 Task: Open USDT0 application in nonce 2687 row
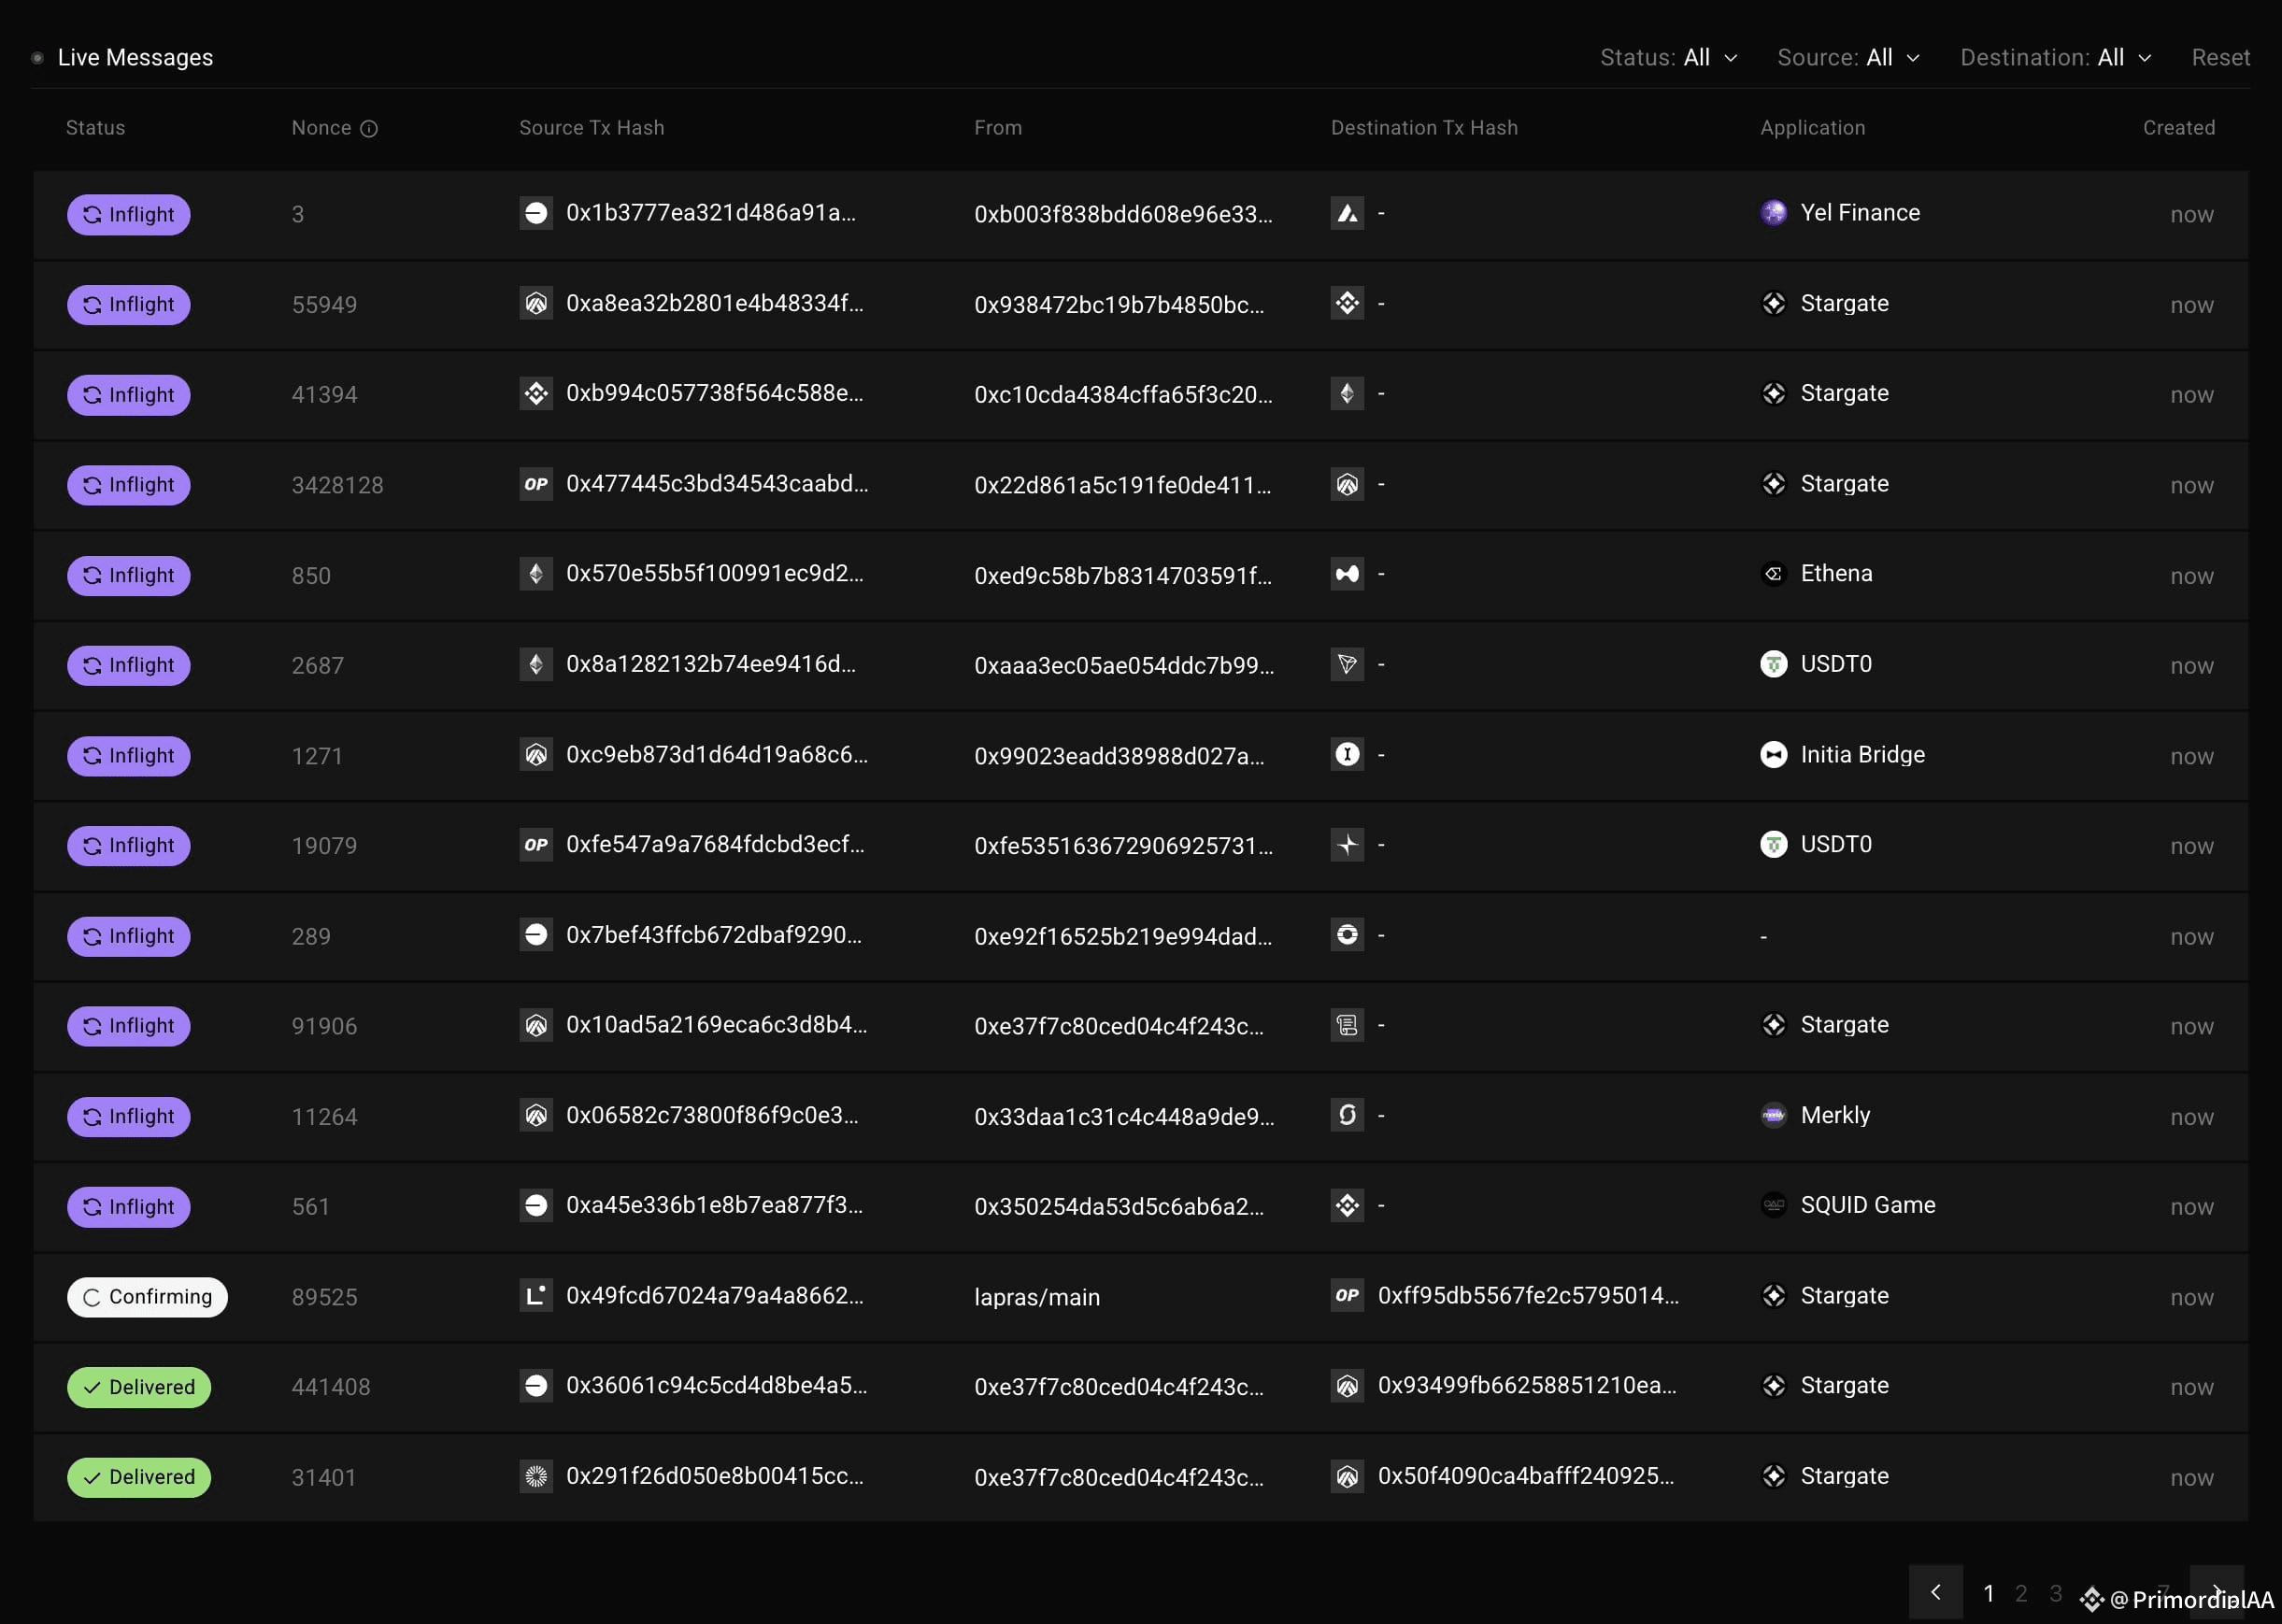point(1835,664)
